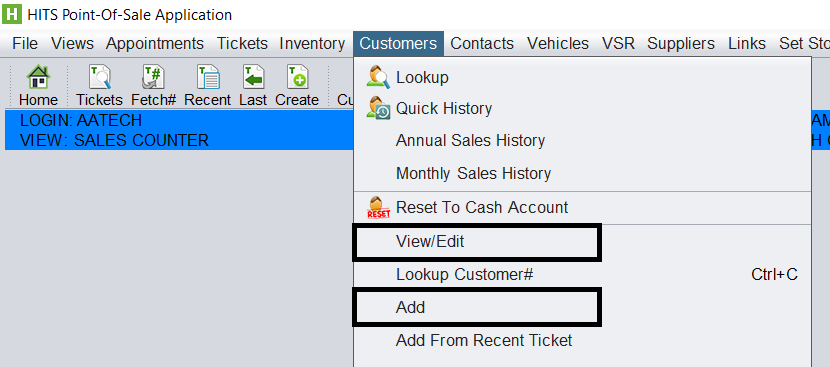Open the VSR menu

(618, 43)
